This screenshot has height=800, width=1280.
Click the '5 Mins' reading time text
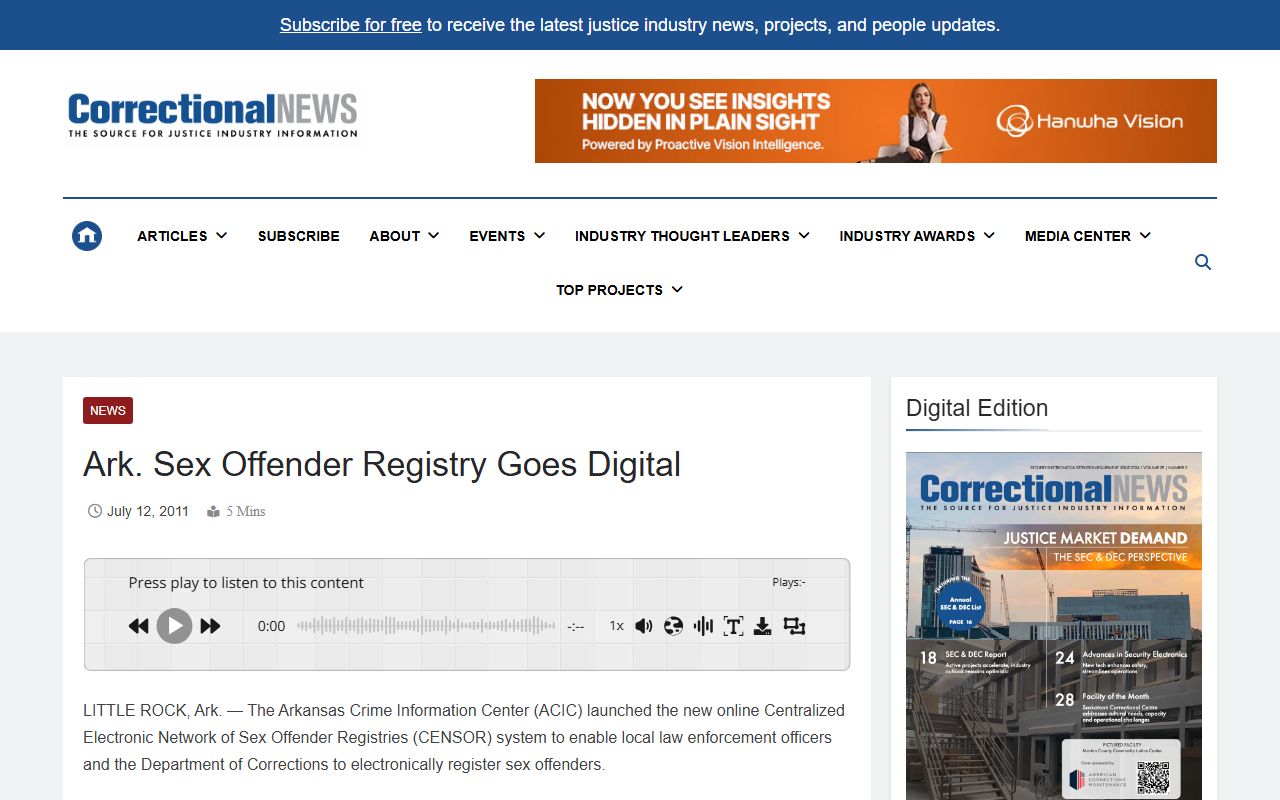point(246,511)
